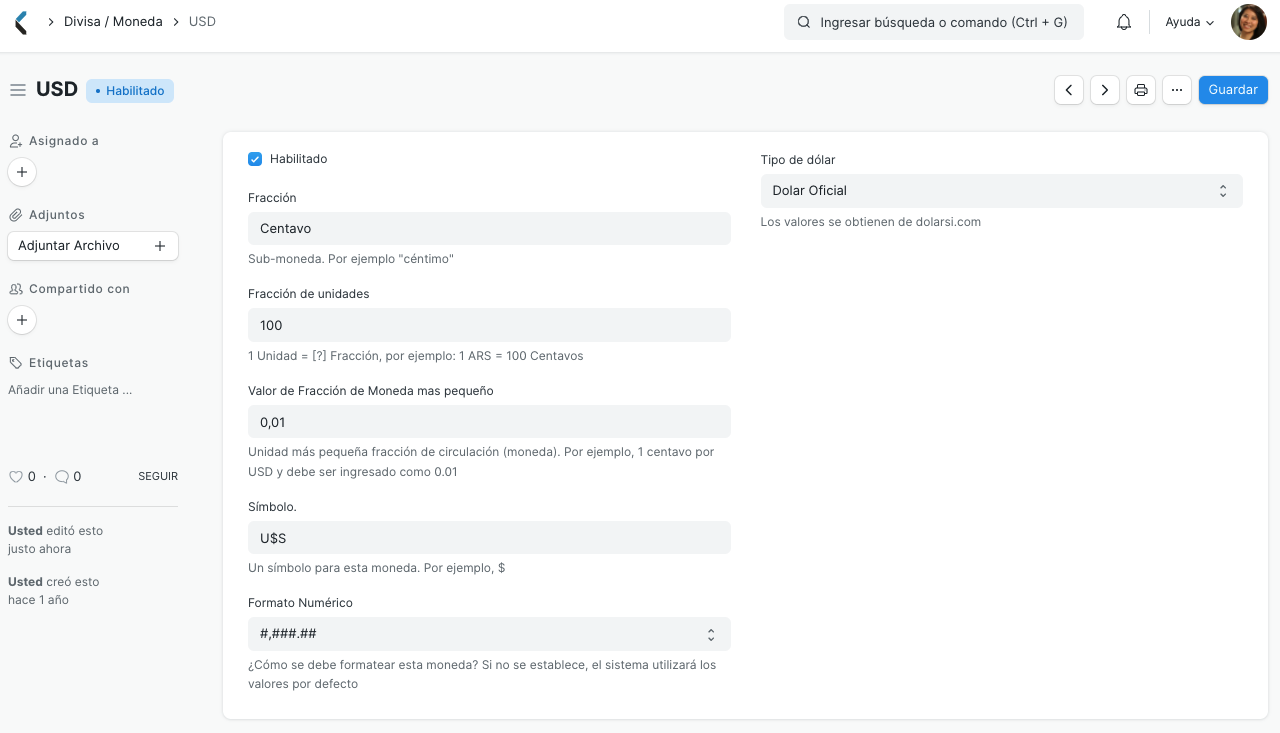Open the Tipo de dólar dropdown
The width and height of the screenshot is (1280, 733).
(x=1001, y=191)
